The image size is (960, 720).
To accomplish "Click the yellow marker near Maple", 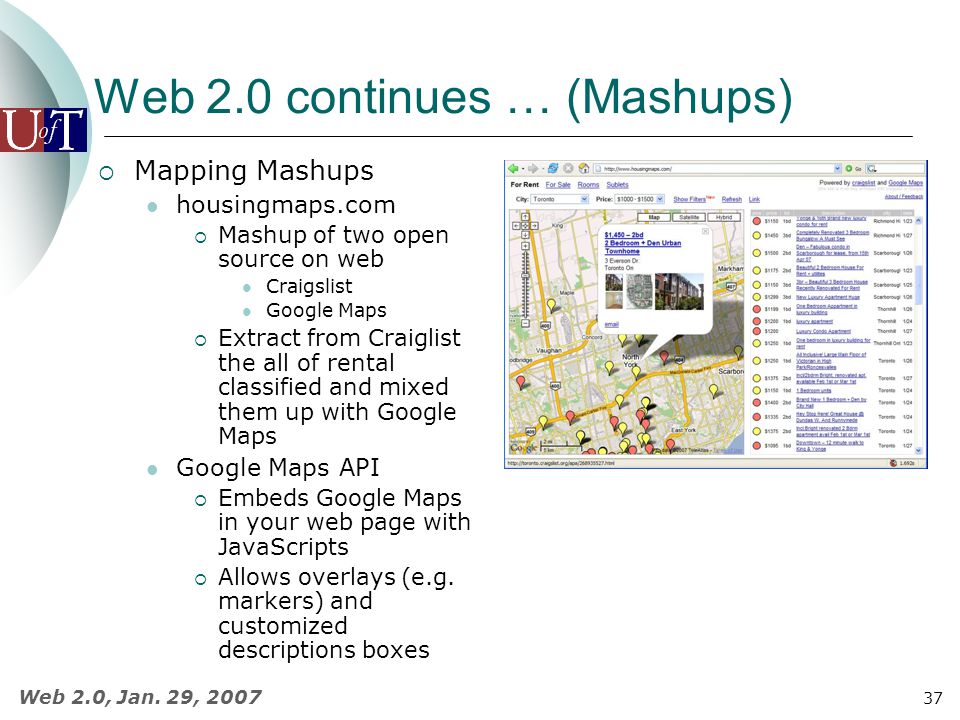I will (551, 304).
